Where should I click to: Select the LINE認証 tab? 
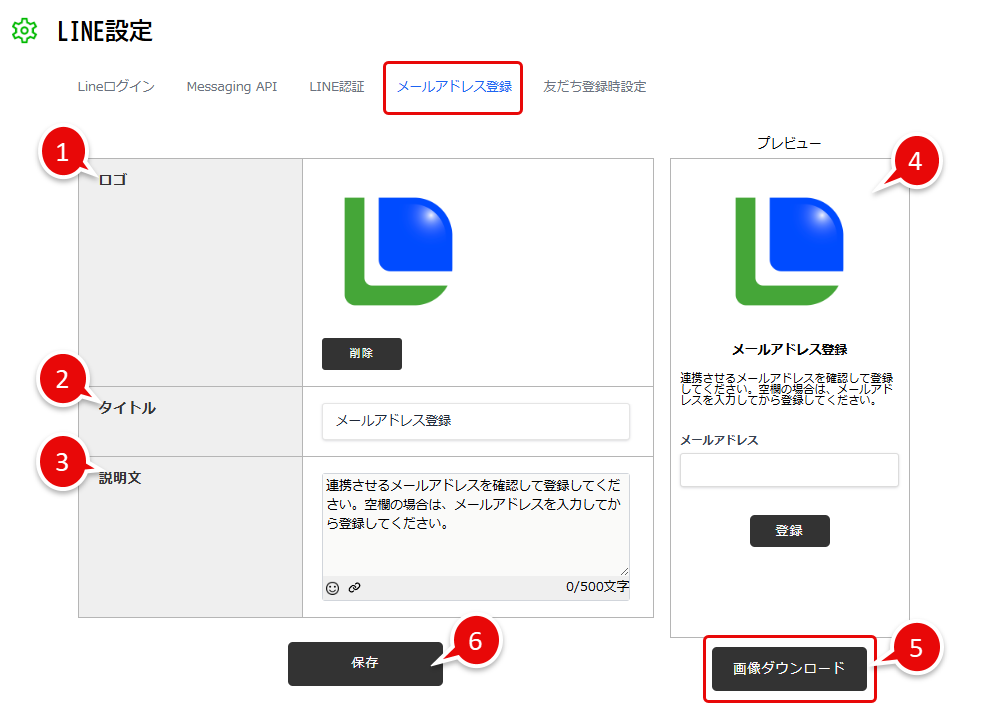tap(336, 87)
